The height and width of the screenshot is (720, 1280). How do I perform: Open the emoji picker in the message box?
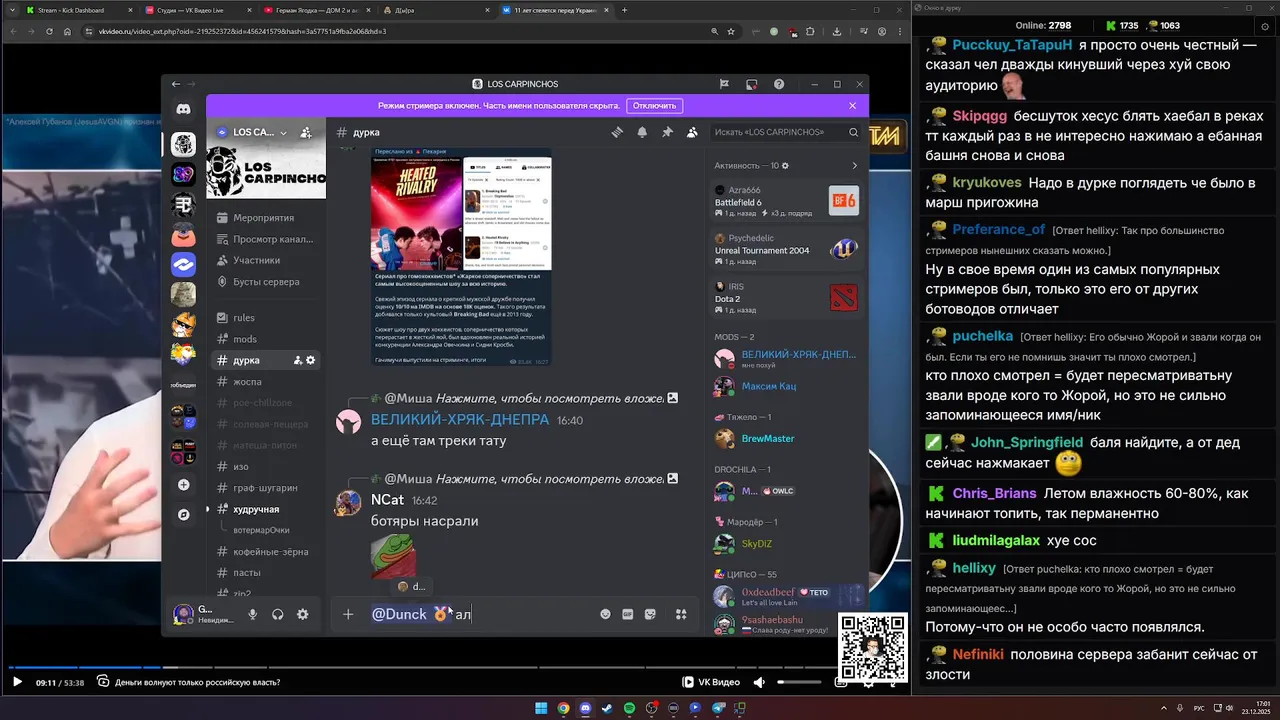click(x=605, y=614)
